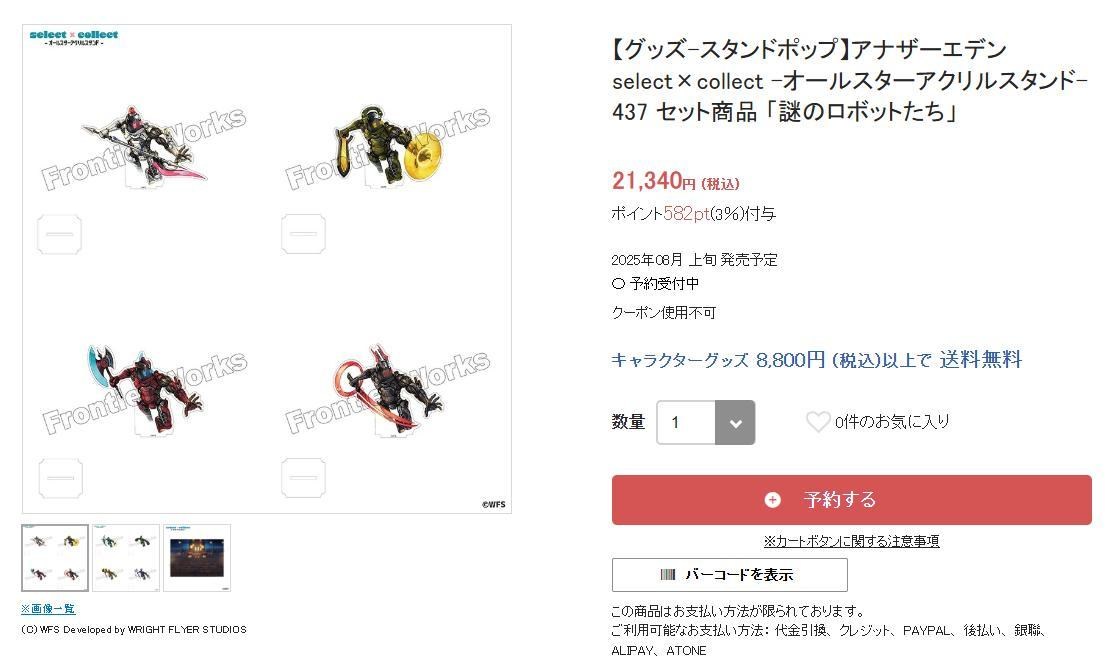Screen dimensions: 1118x657
Task: Click the 0件のお気に入り favorites text
Action: (x=892, y=422)
